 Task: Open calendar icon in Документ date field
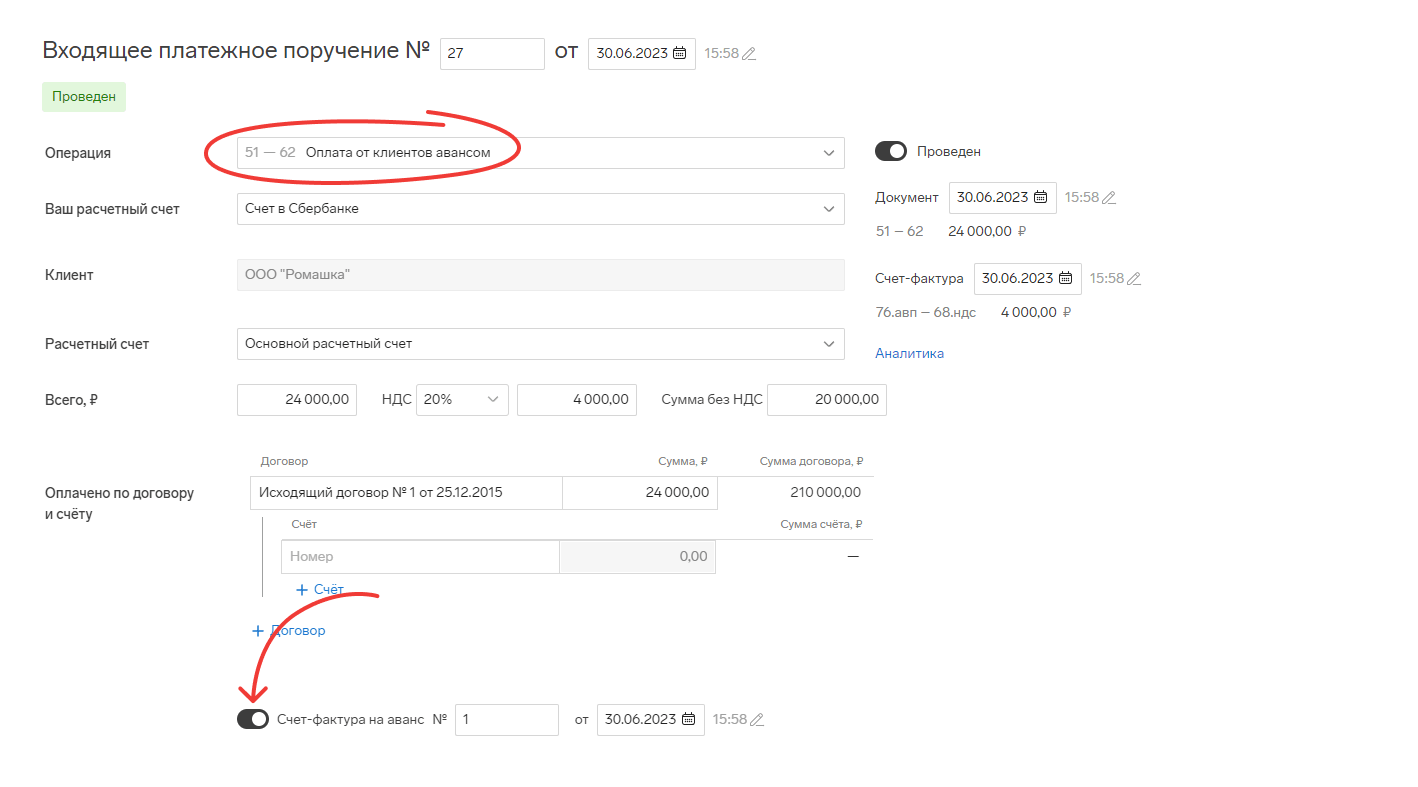(1040, 198)
